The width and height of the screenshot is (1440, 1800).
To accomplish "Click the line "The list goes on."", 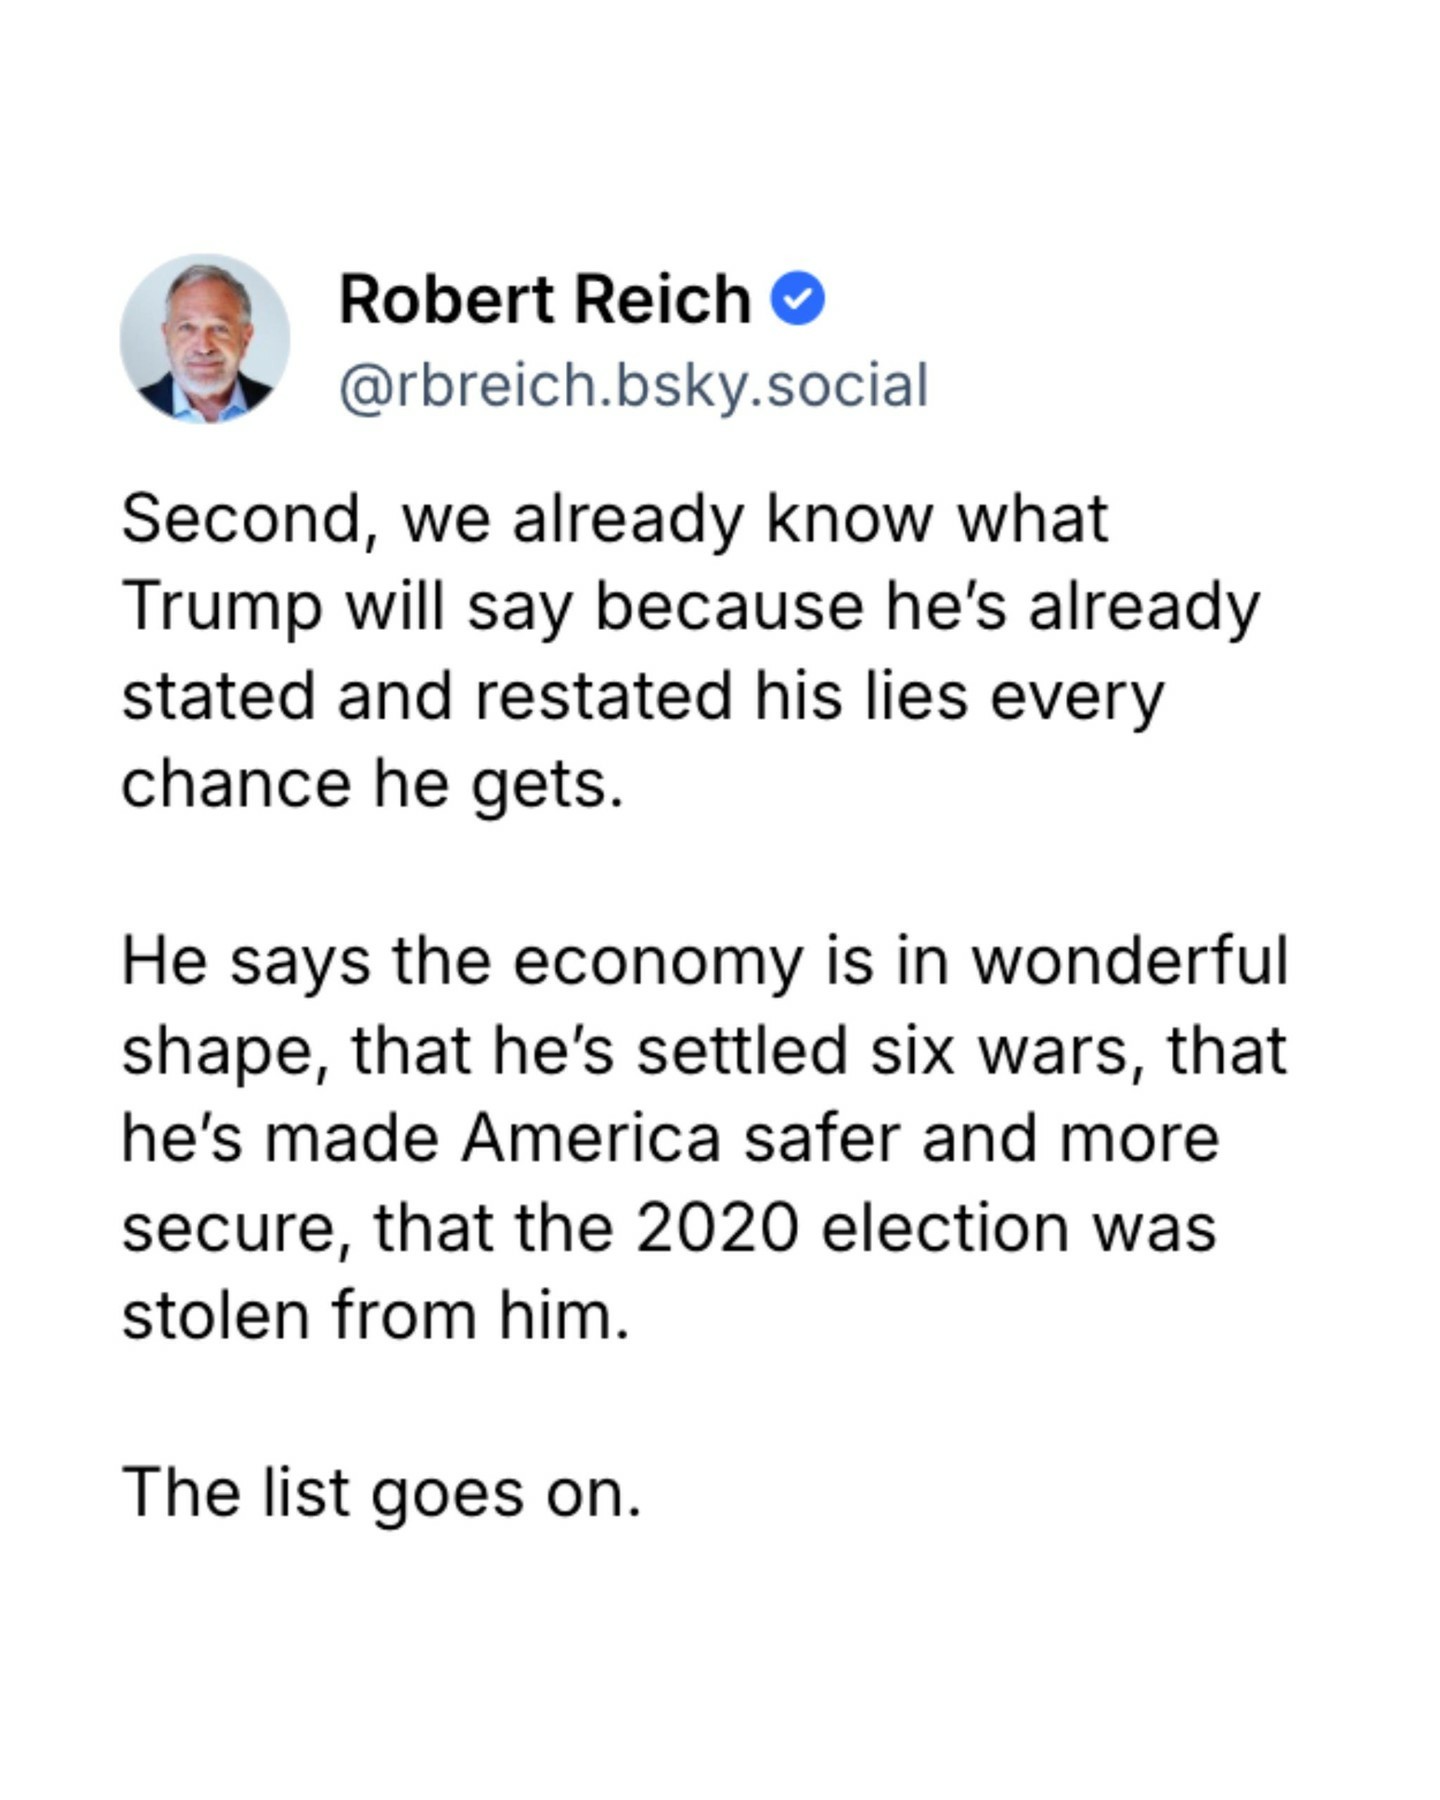I will pos(381,1493).
